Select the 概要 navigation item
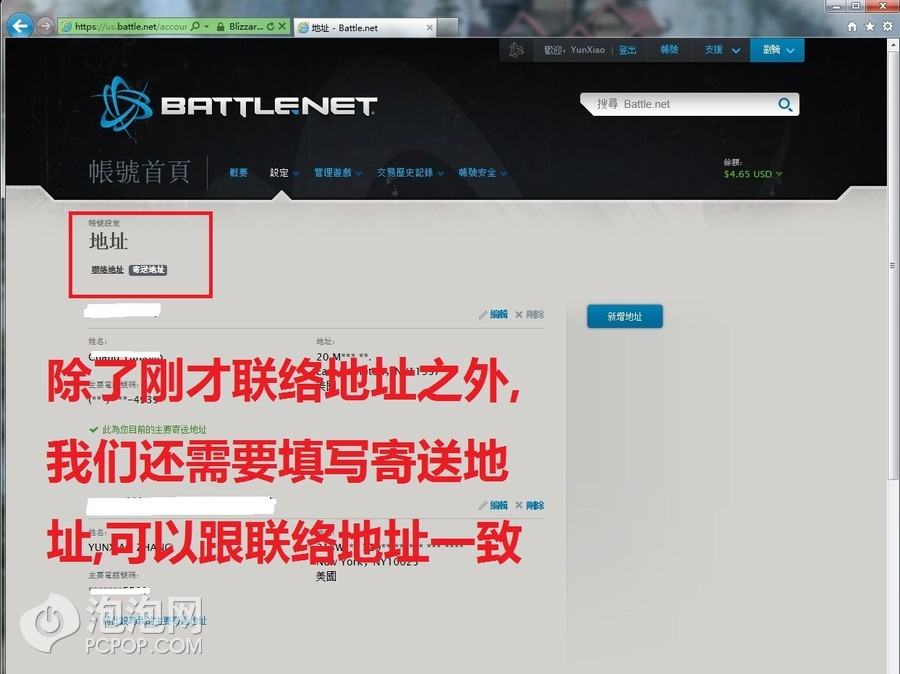This screenshot has width=900, height=674. [x=238, y=173]
